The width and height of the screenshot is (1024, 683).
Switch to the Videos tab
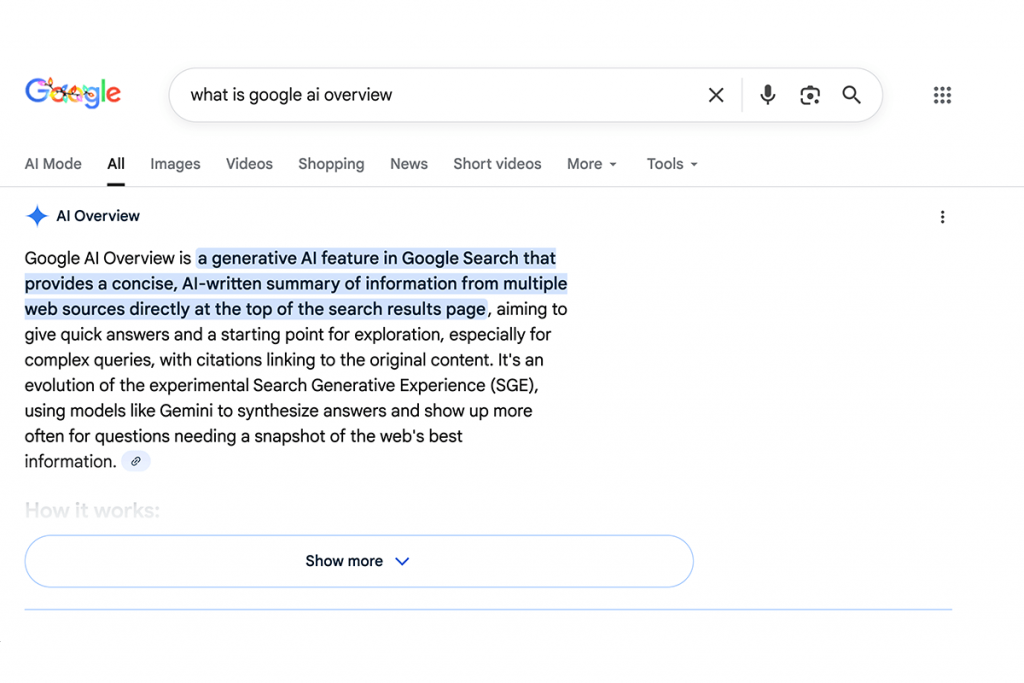pyautogui.click(x=248, y=164)
